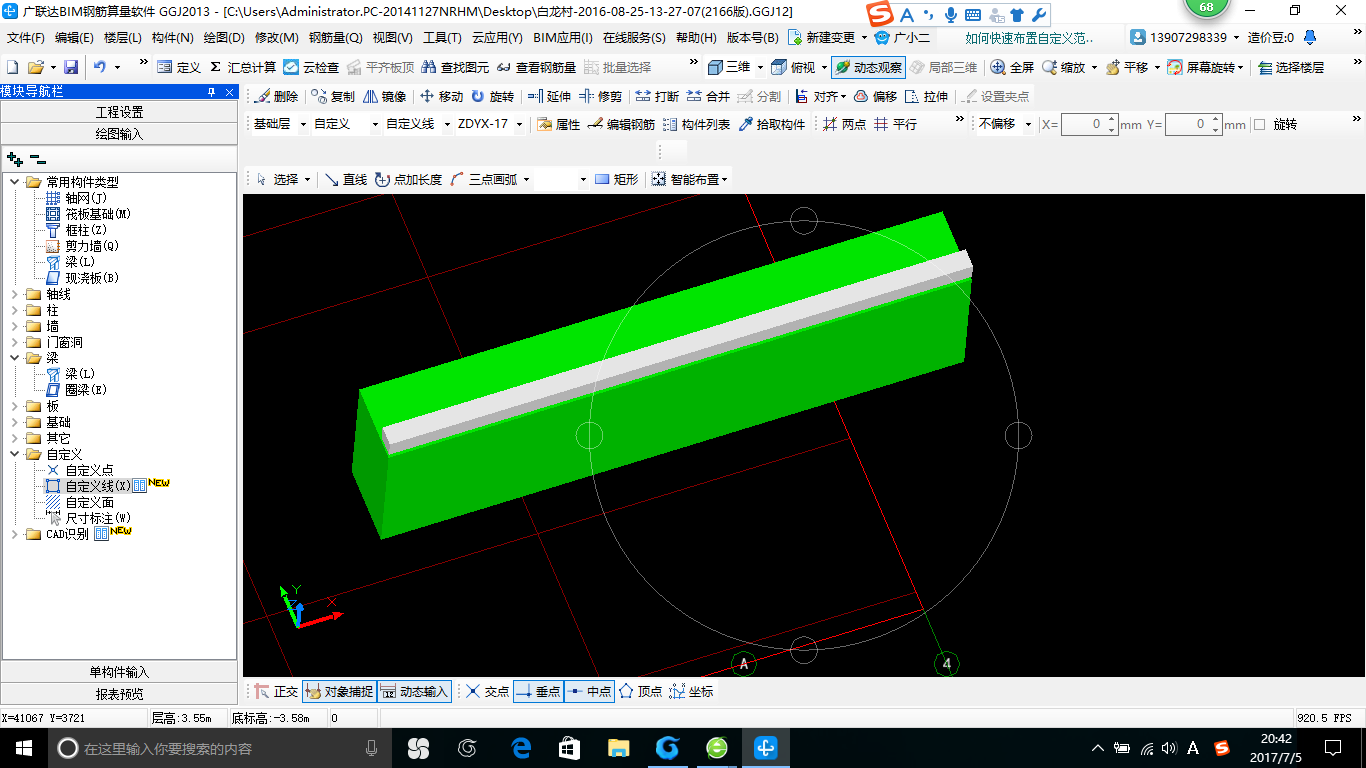The height and width of the screenshot is (768, 1366).
Task: Open the 云应用(Y) menu
Action: pos(497,38)
